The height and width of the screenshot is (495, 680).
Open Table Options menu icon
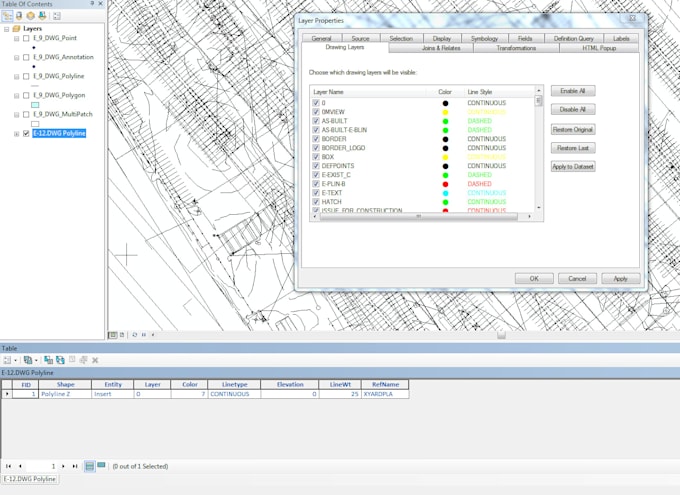pos(7,360)
